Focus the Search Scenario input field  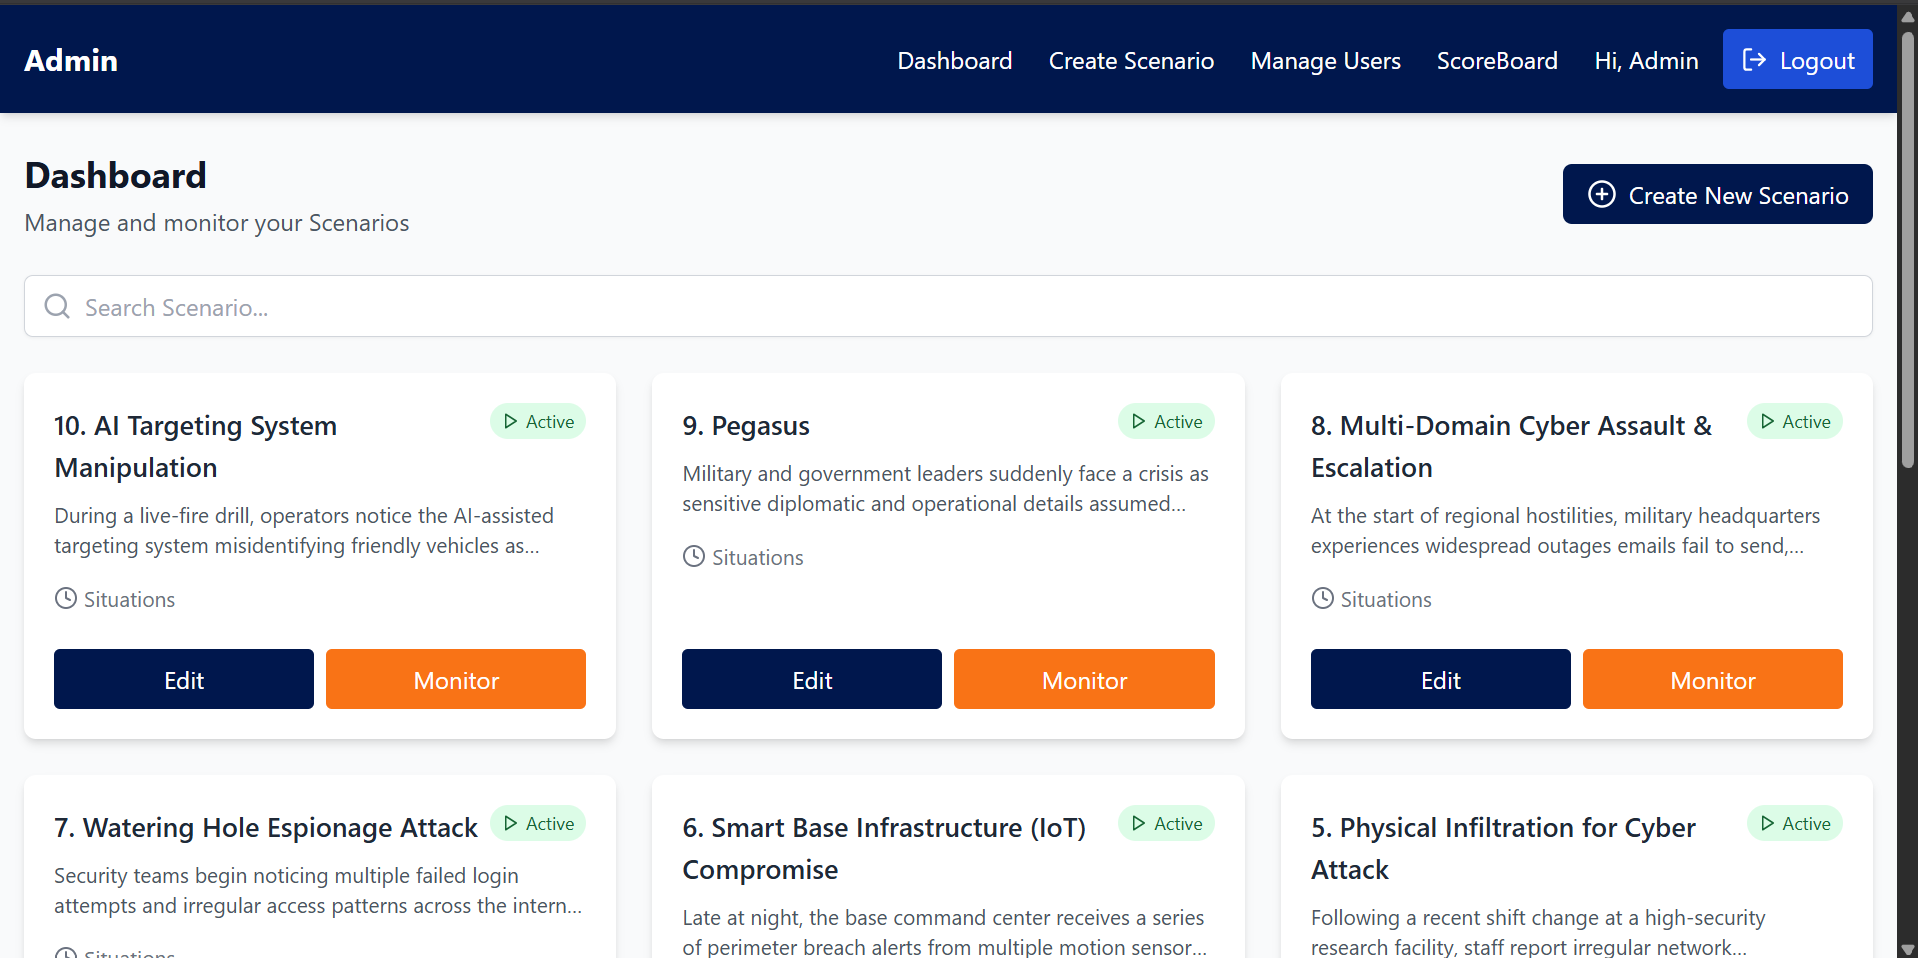coord(948,306)
